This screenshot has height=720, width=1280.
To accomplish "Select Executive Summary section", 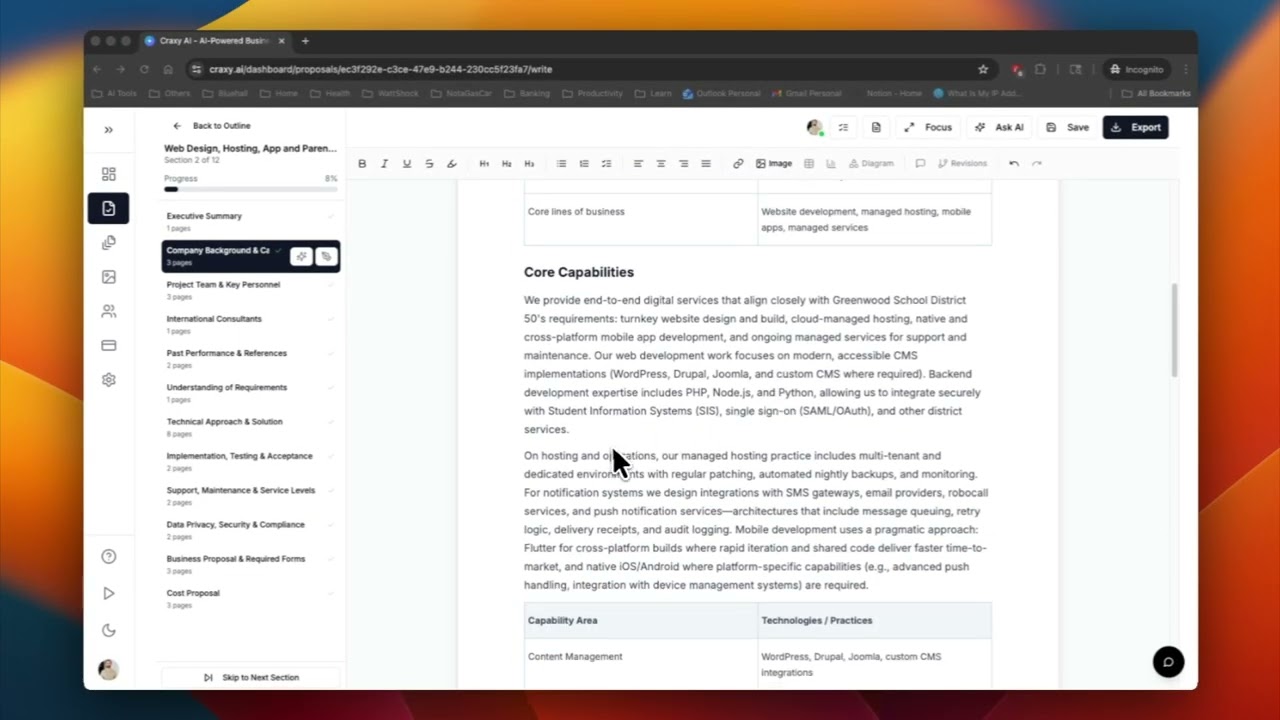I will click(x=250, y=221).
